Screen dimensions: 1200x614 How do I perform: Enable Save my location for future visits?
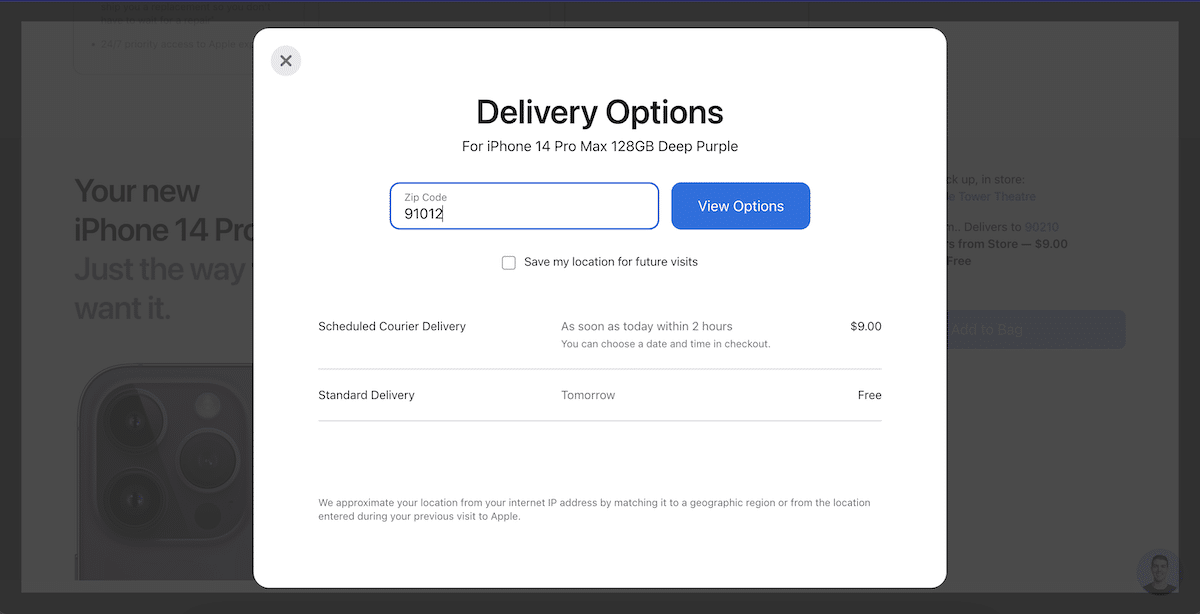tap(509, 263)
